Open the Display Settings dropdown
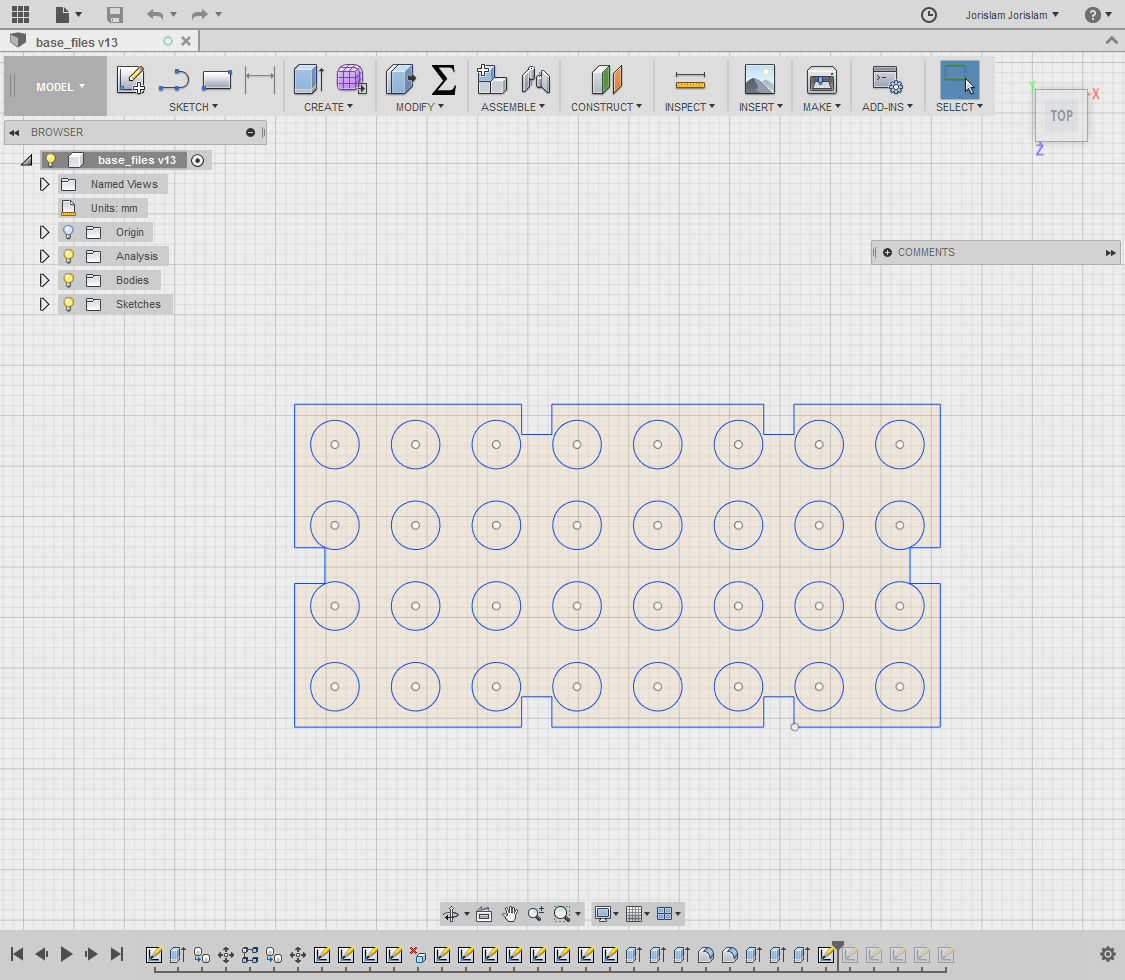The image size is (1125, 980). coord(606,914)
